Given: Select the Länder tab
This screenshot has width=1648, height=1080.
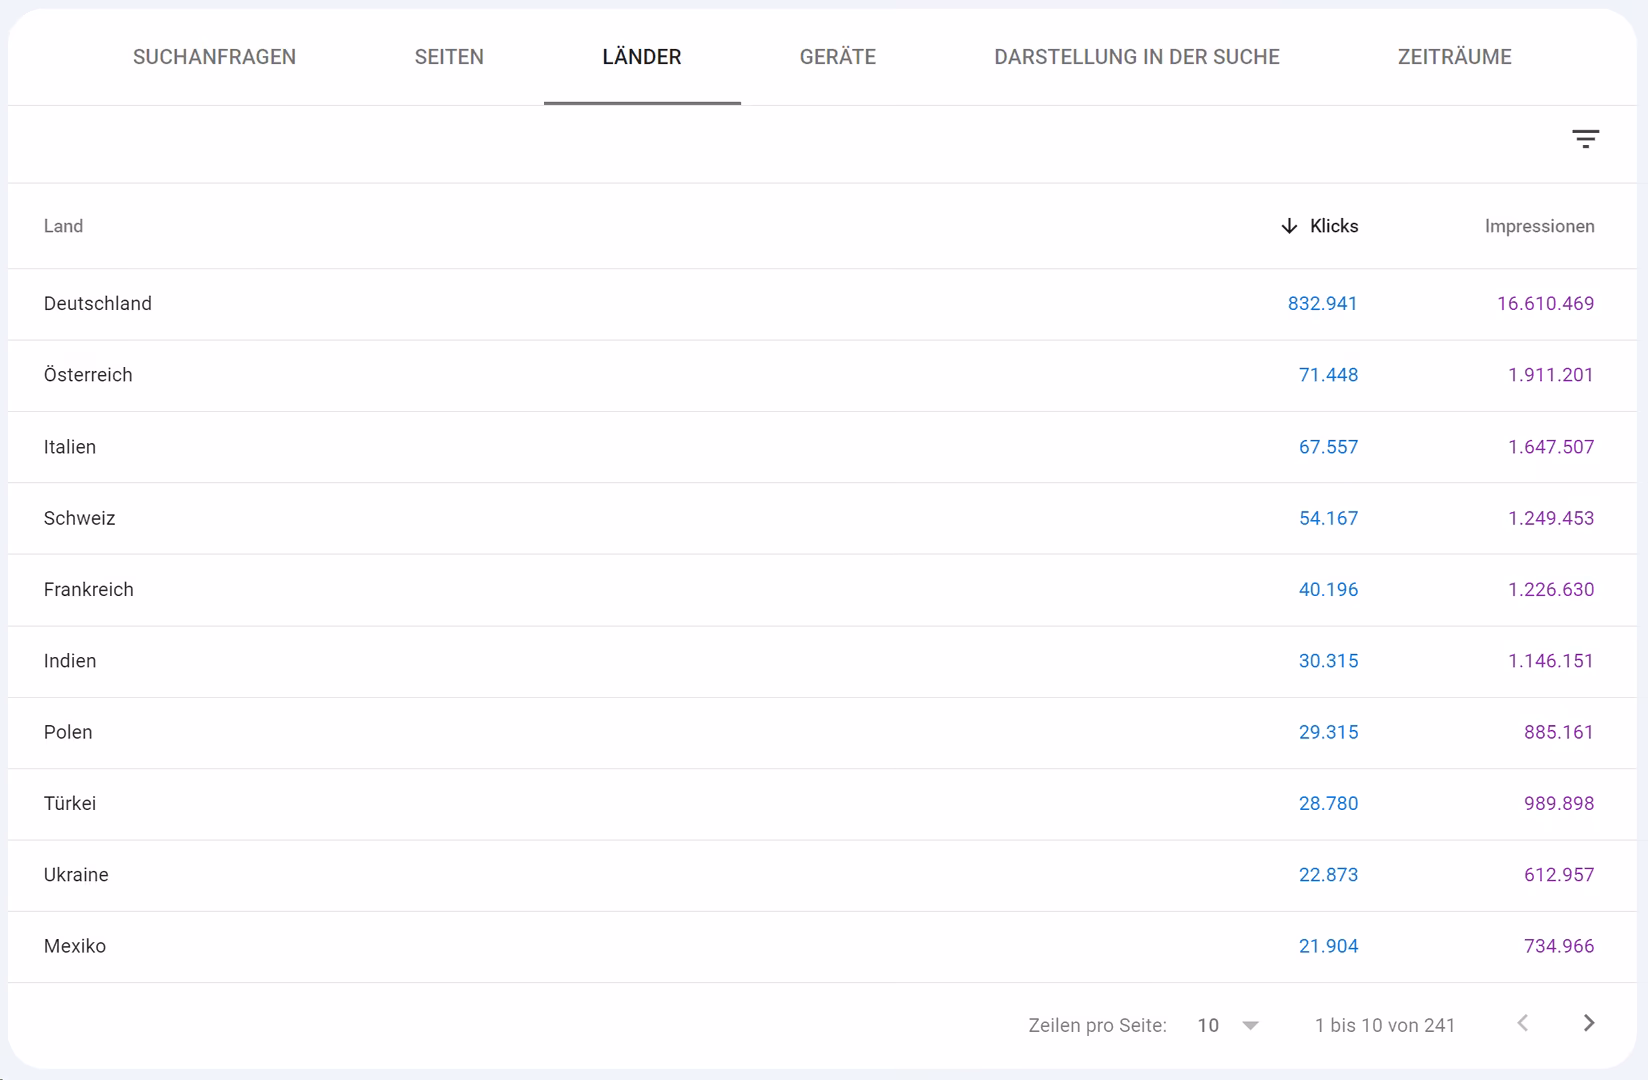Looking at the screenshot, I should click(642, 57).
